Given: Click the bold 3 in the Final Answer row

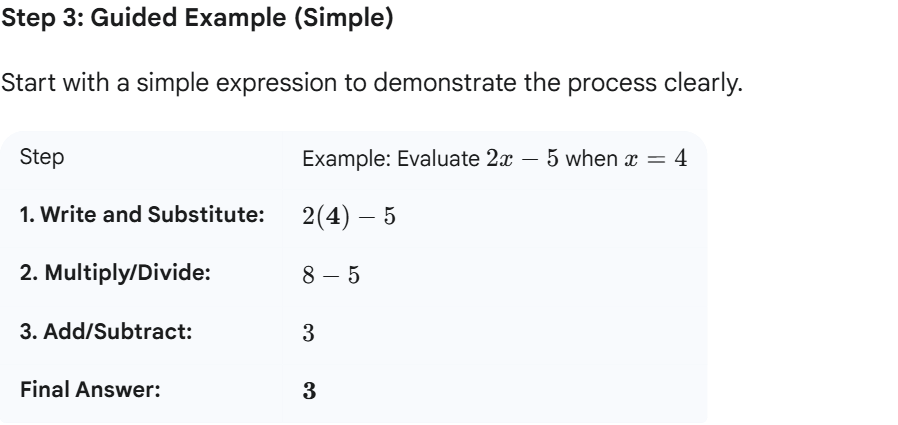Looking at the screenshot, I should coord(309,391).
